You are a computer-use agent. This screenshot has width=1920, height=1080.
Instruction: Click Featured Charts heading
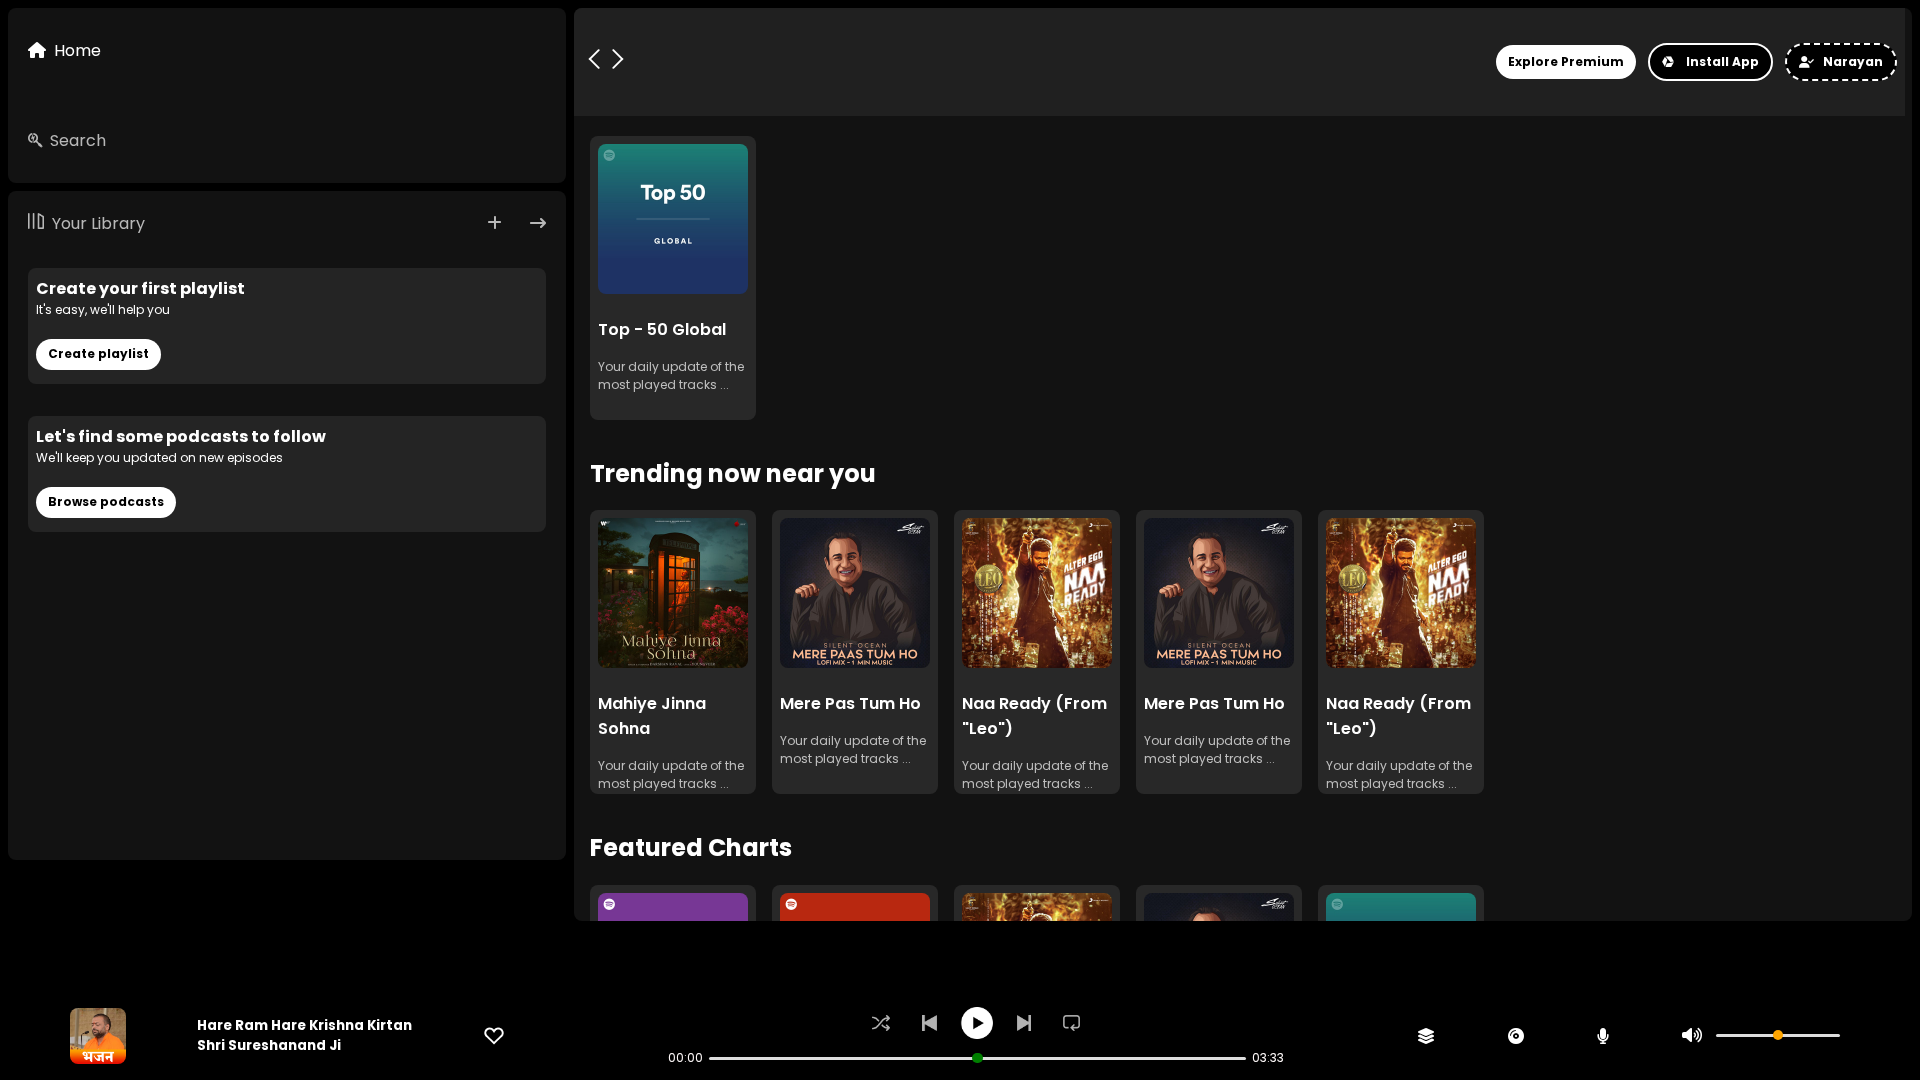[691, 848]
